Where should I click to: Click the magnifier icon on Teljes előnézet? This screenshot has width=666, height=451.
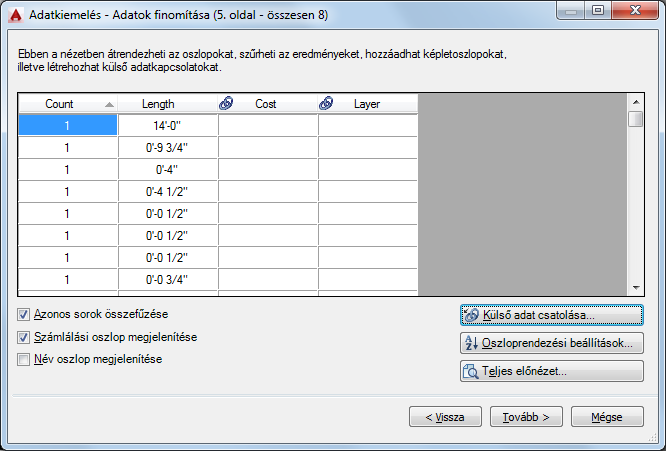coord(471,371)
